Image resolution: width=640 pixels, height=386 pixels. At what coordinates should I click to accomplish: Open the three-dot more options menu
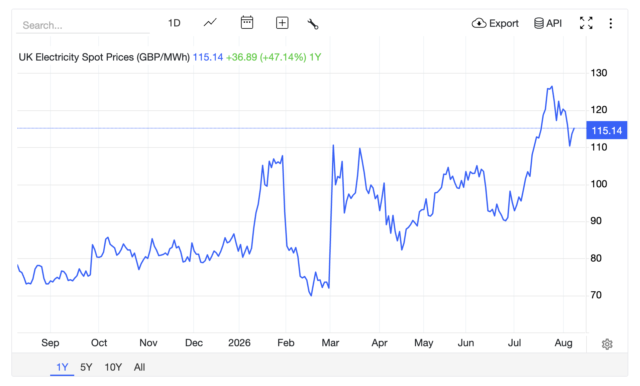611,23
